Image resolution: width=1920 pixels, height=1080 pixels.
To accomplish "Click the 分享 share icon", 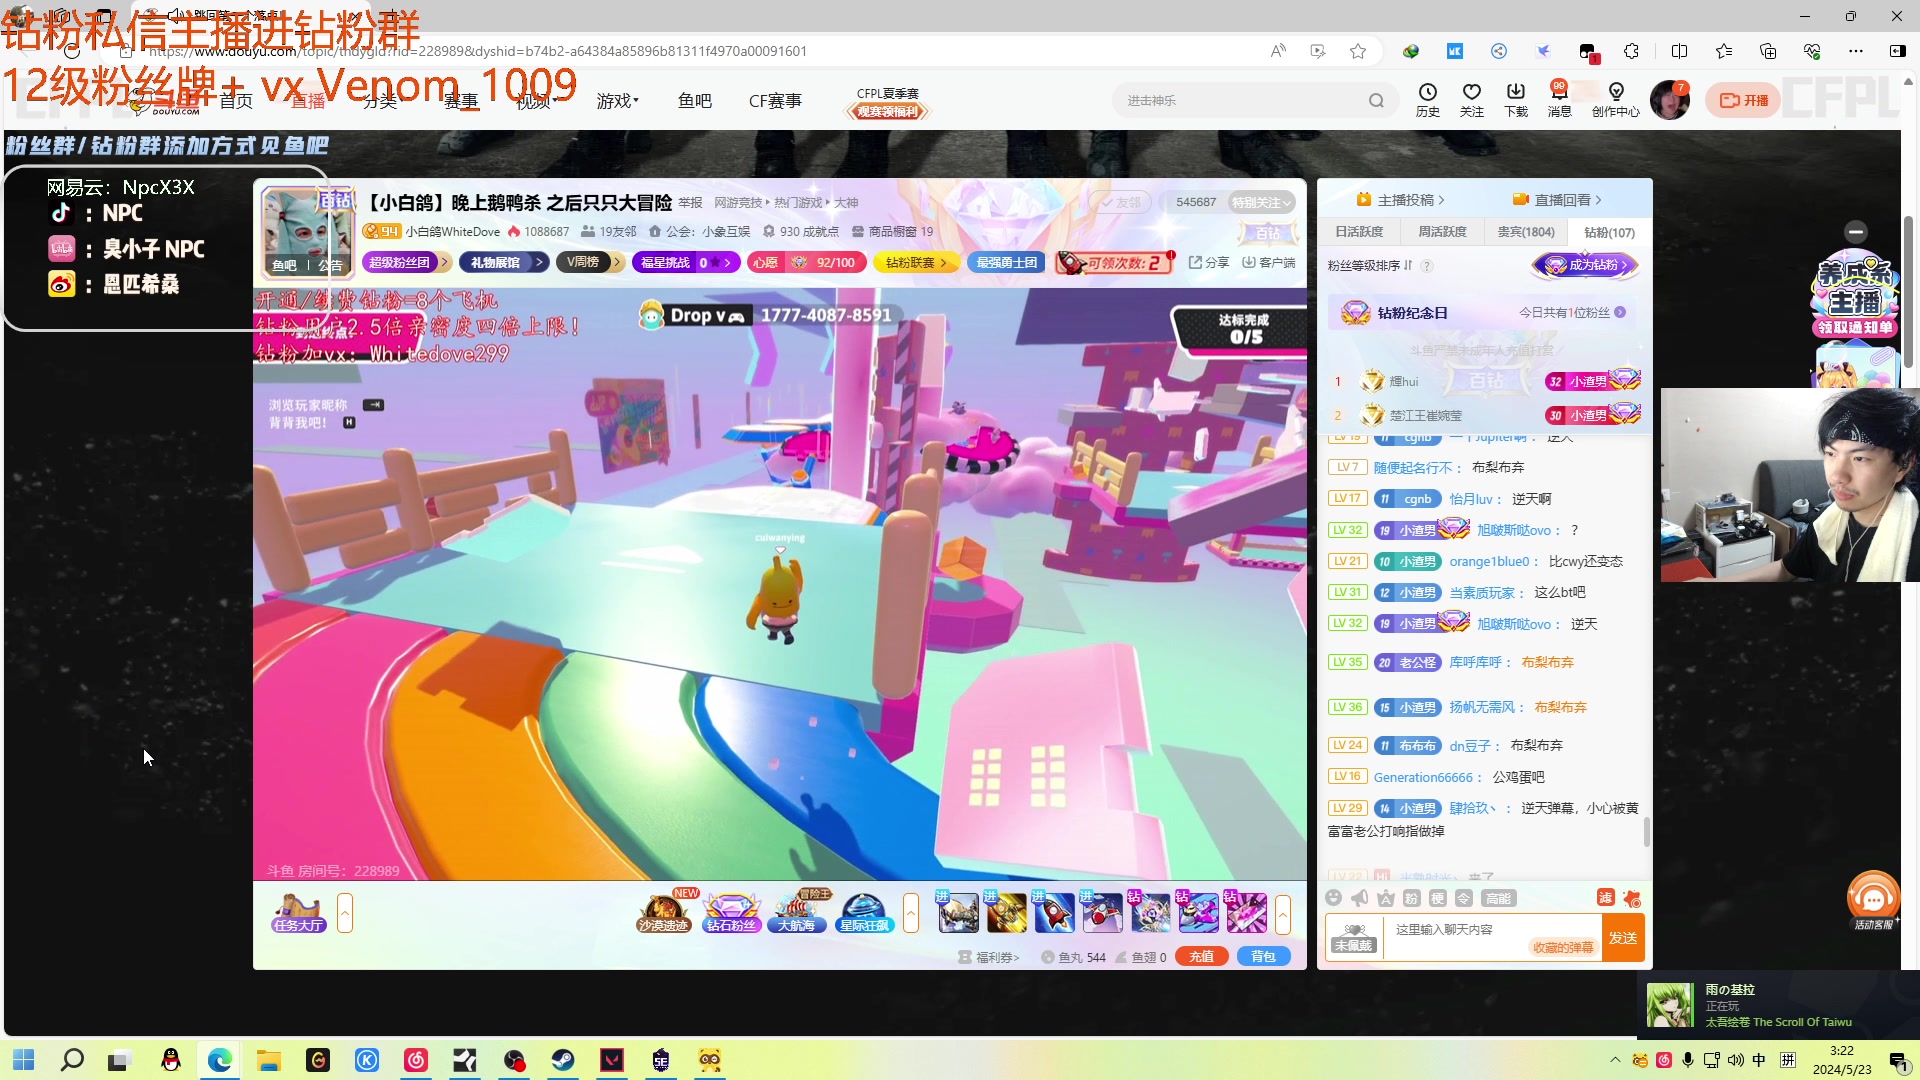I will coord(1208,262).
